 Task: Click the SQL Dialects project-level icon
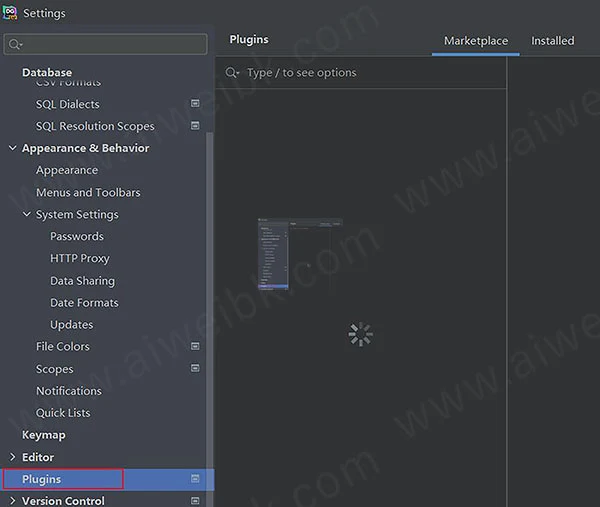pyautogui.click(x=195, y=104)
